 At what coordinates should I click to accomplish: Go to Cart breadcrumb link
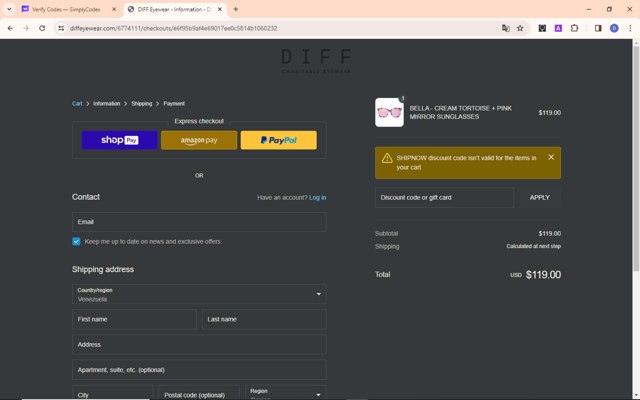[77, 104]
